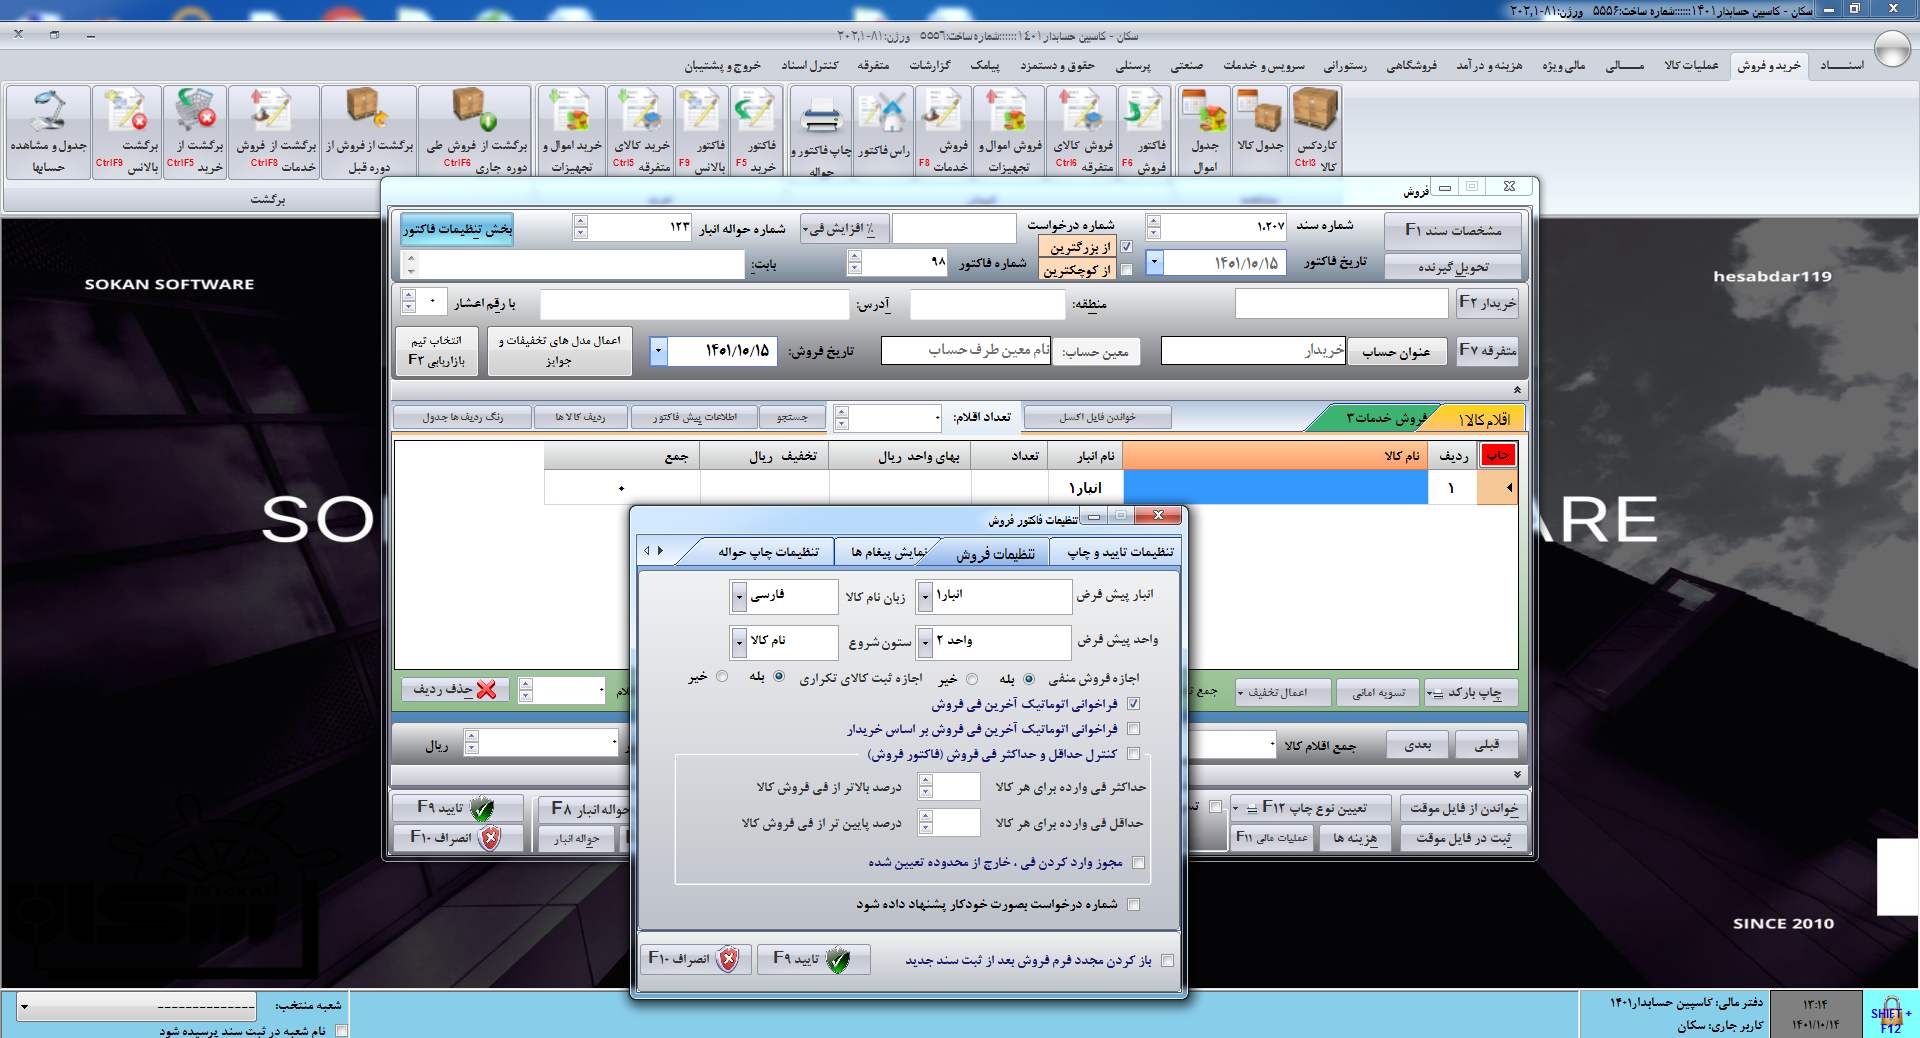Click the row colors (رنگ ردیف ها جدول) button
This screenshot has width=1920, height=1038.
pyautogui.click(x=462, y=417)
